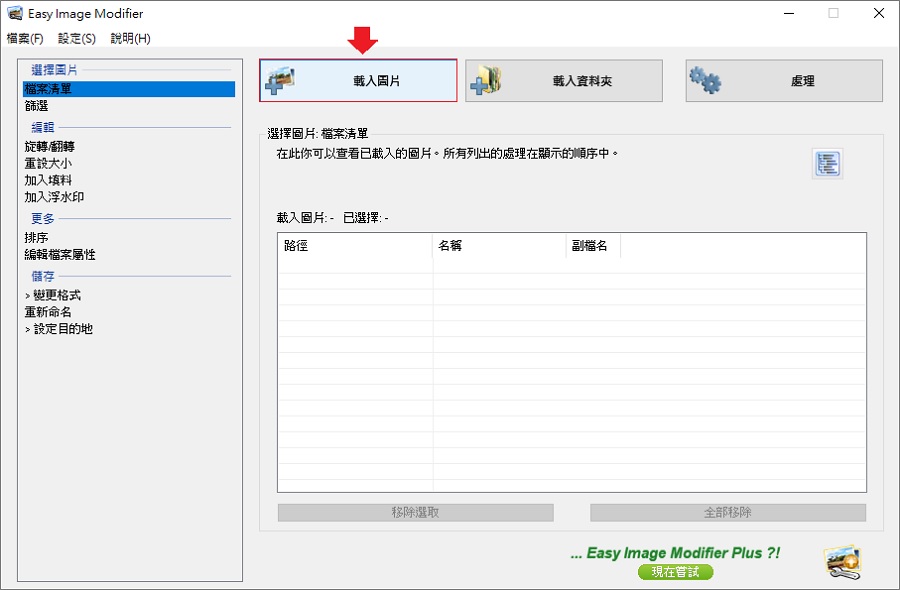900x590 pixels.
Task: Open the 加入填料 padding option
Action: pyautogui.click(x=48, y=180)
